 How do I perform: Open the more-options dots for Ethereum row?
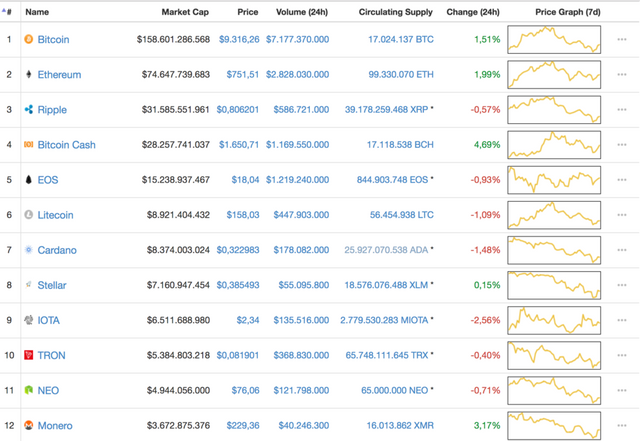click(x=622, y=74)
